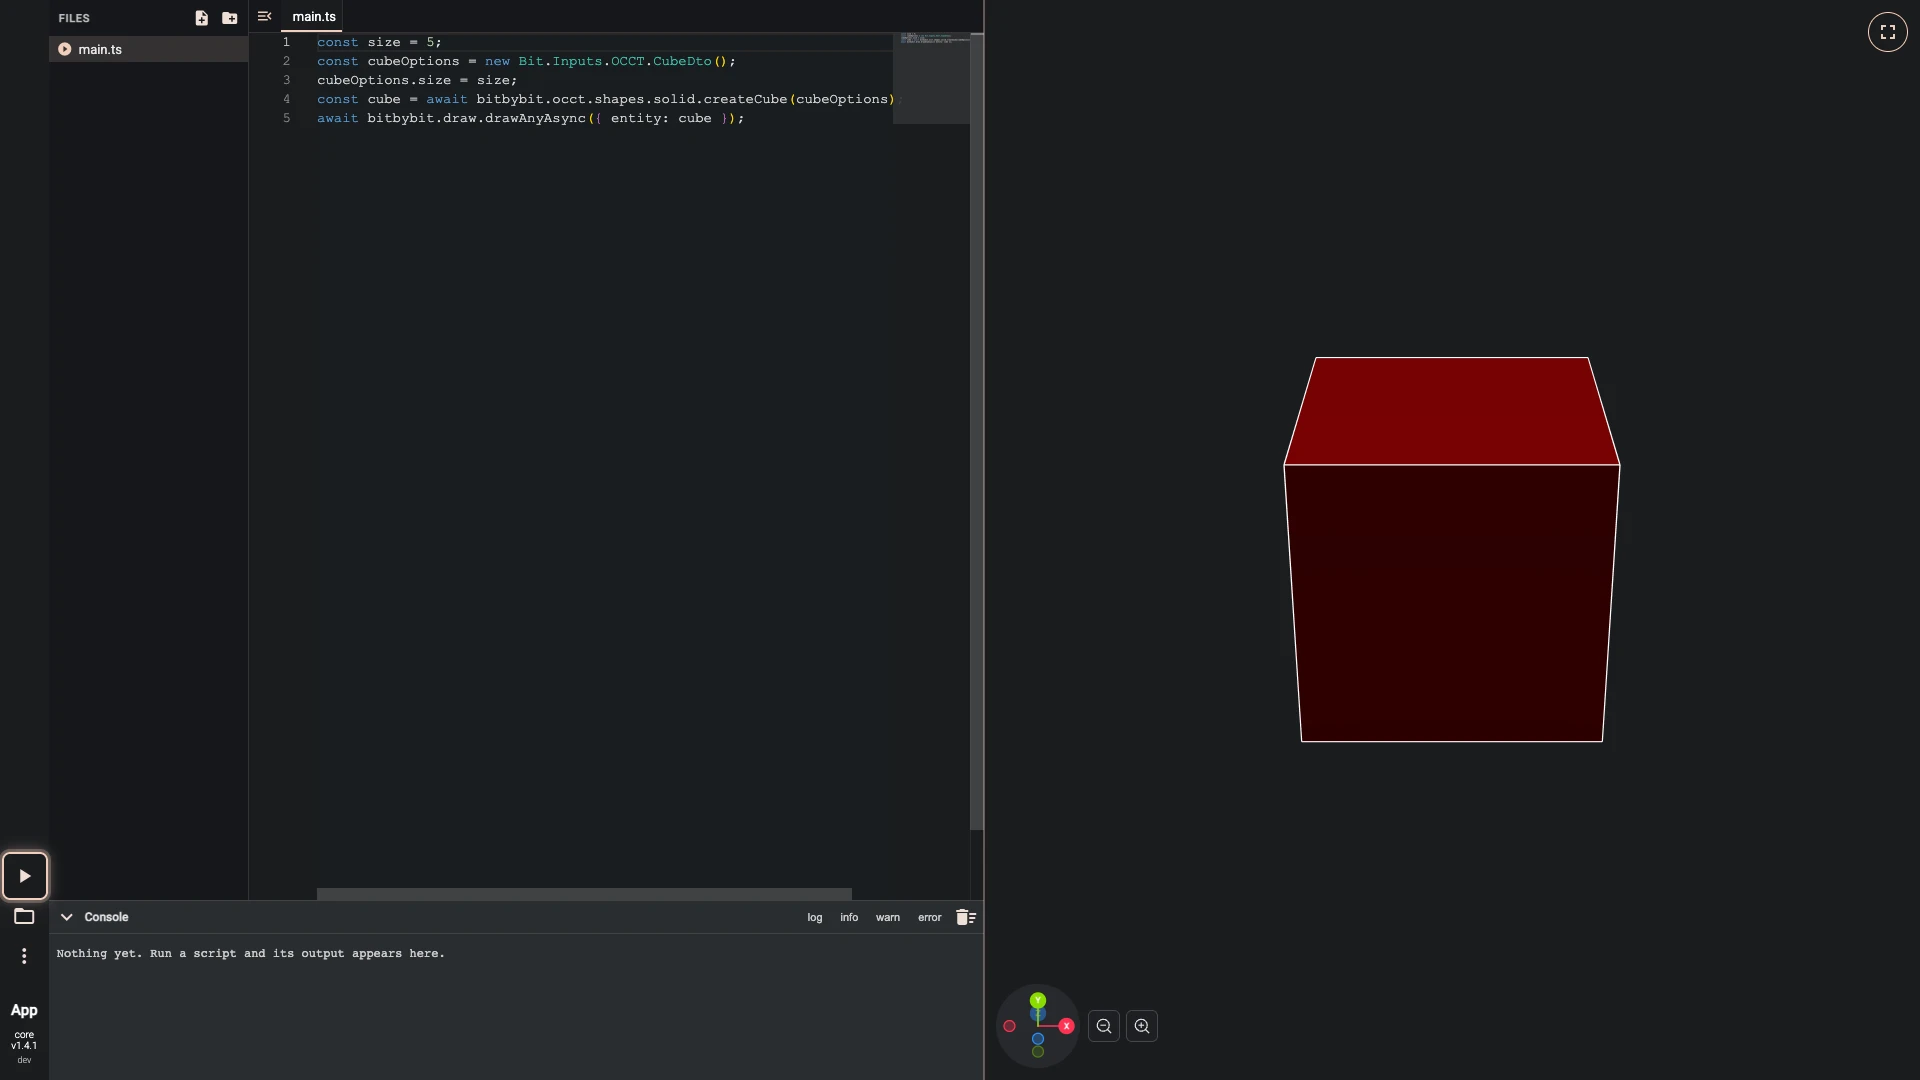This screenshot has width=1920, height=1080.
Task: Snap view to negative X axis
Action: [1010, 1026]
